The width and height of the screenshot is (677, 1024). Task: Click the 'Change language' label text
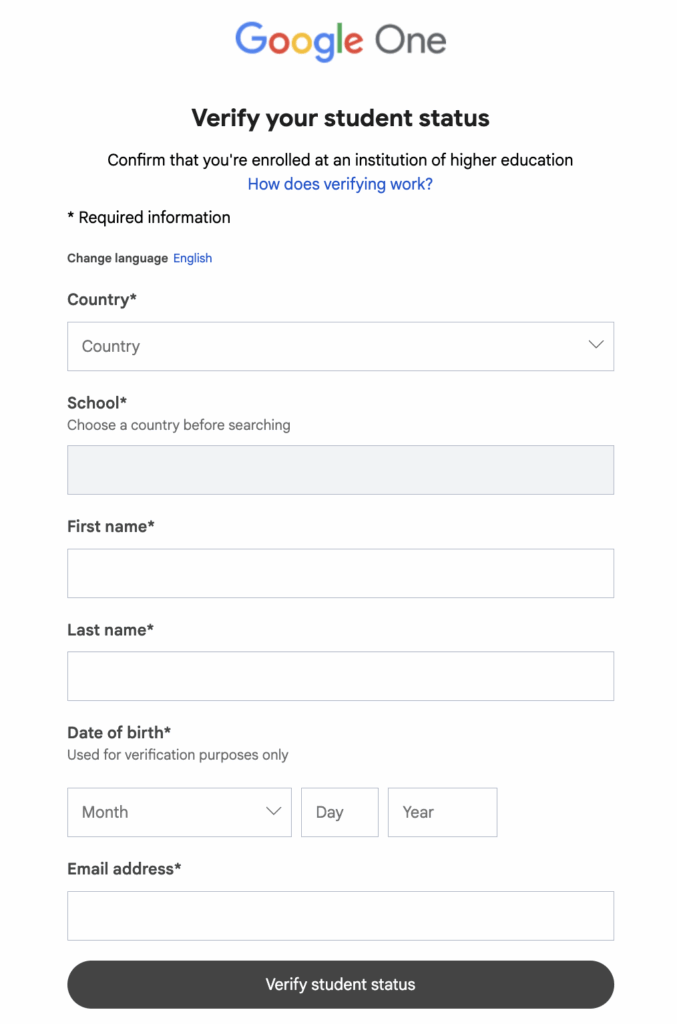pyautogui.click(x=118, y=258)
